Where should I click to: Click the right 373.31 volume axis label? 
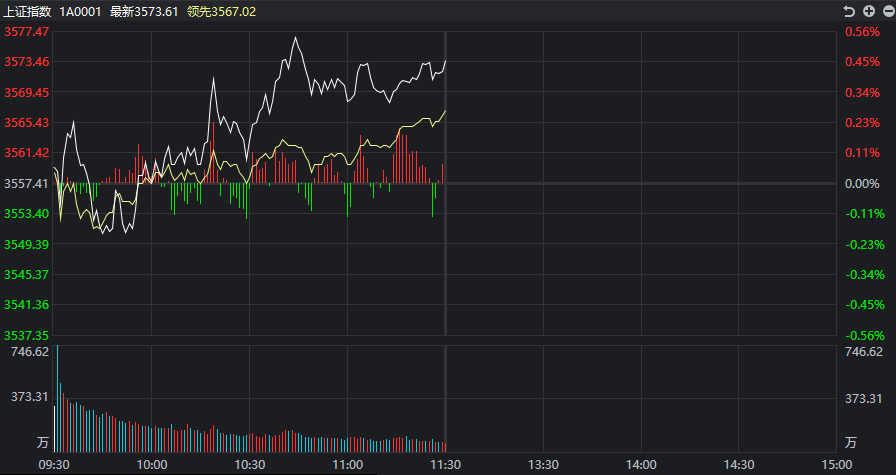coord(864,398)
